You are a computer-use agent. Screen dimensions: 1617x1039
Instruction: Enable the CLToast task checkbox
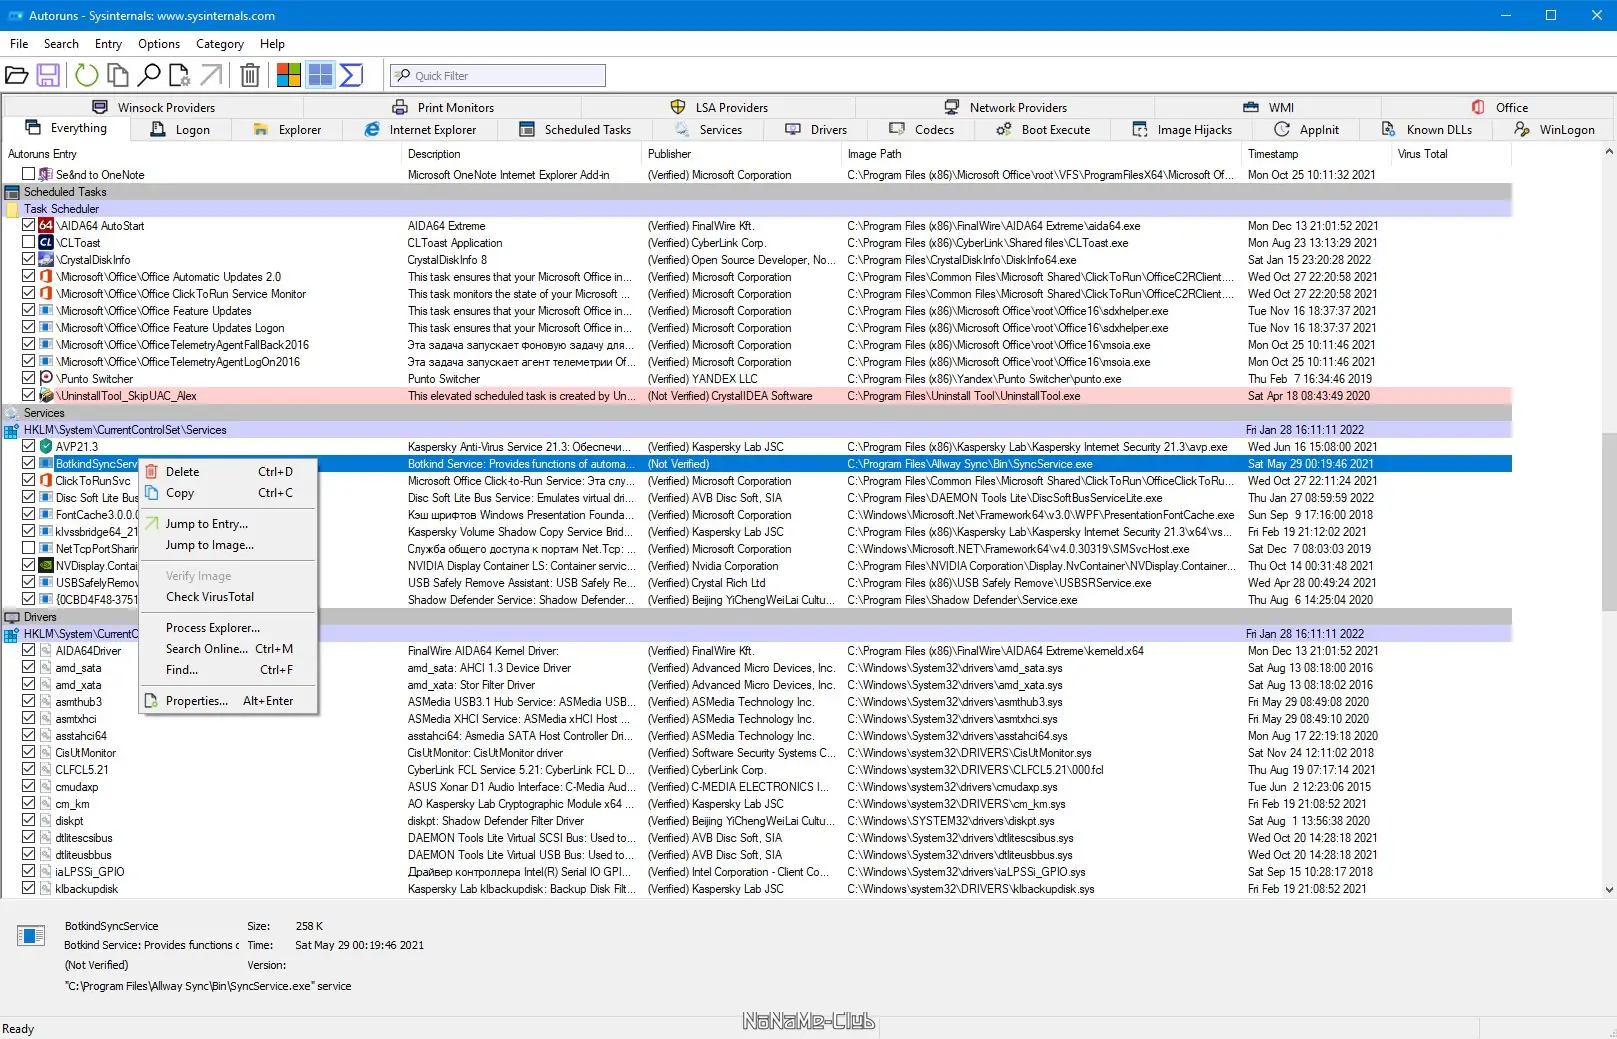click(x=29, y=242)
